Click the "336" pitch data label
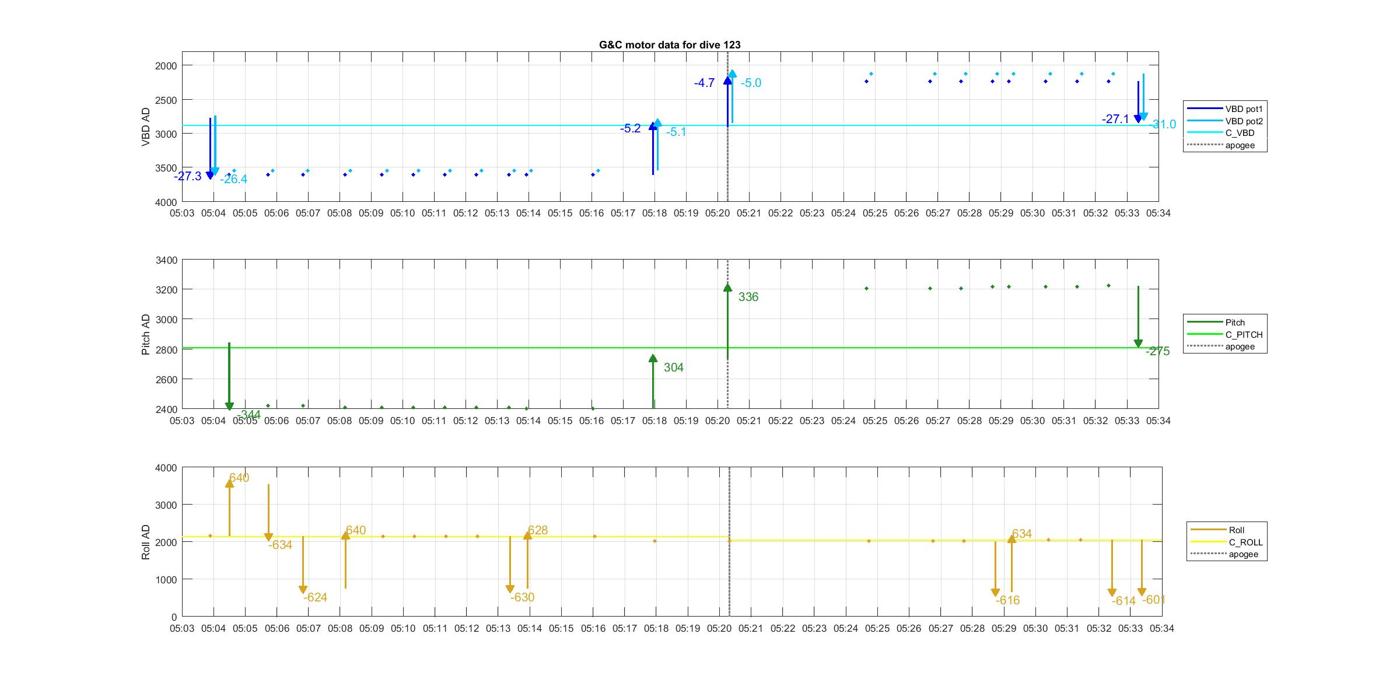The width and height of the screenshot is (1400, 693). (748, 297)
